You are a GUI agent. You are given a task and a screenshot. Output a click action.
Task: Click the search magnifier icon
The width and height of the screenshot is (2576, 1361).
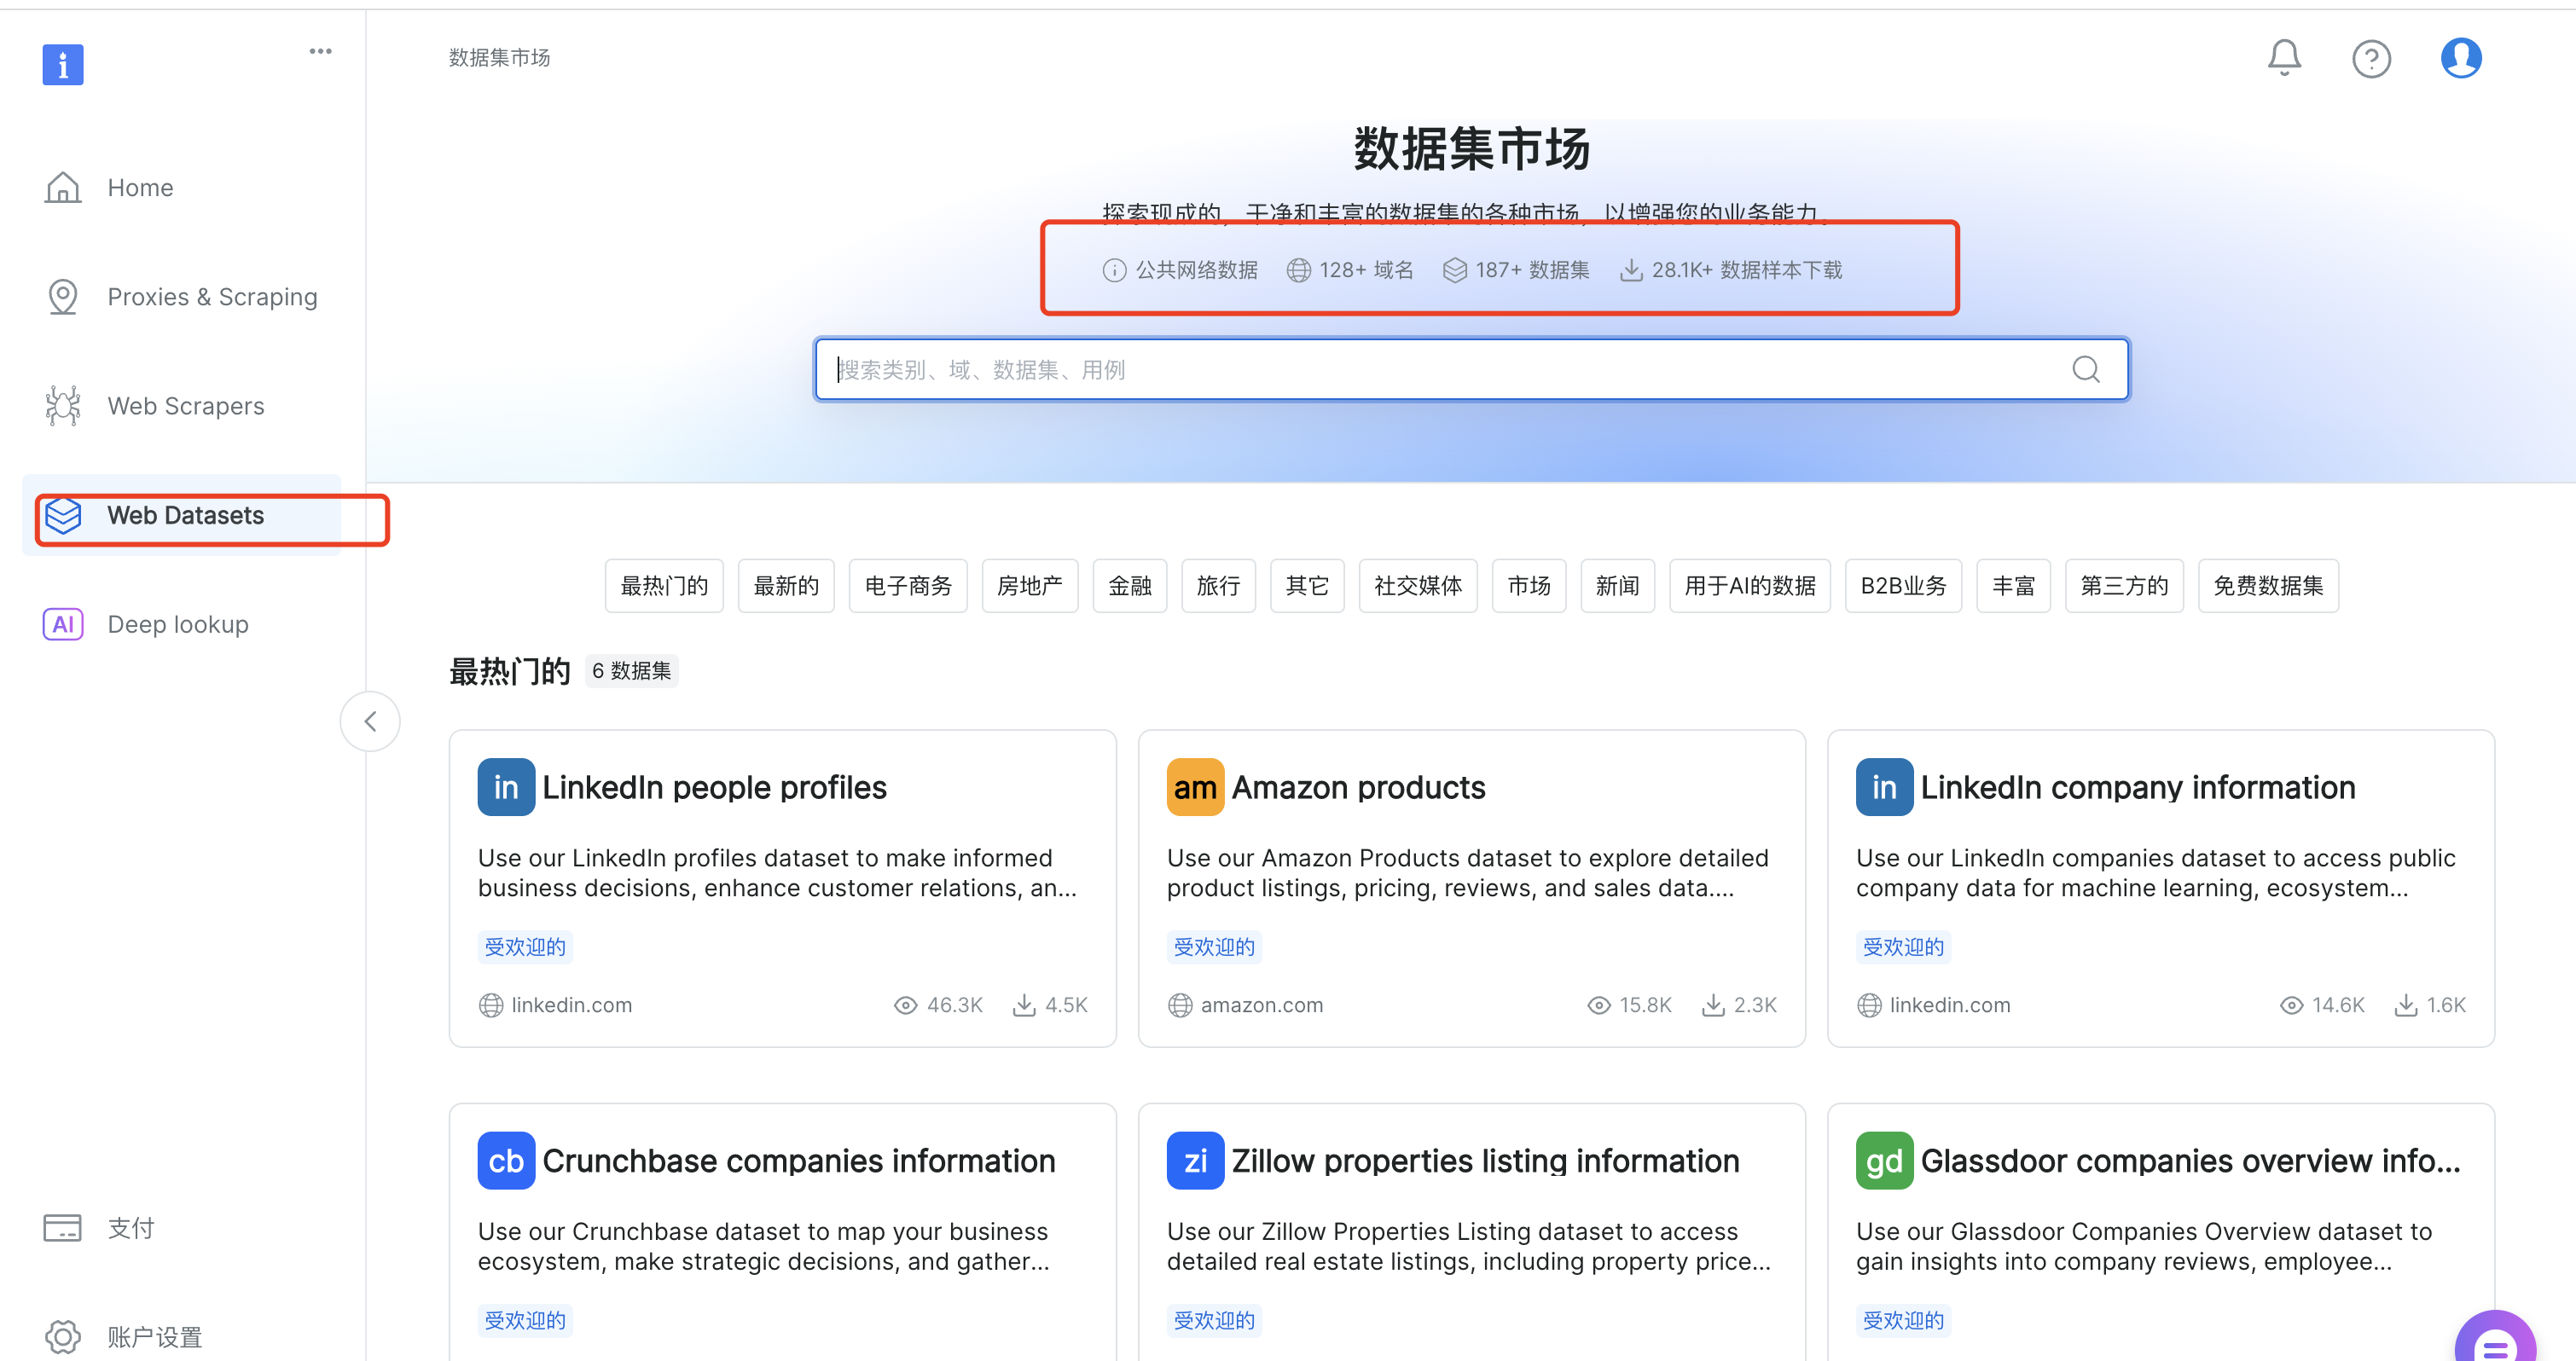(2086, 370)
